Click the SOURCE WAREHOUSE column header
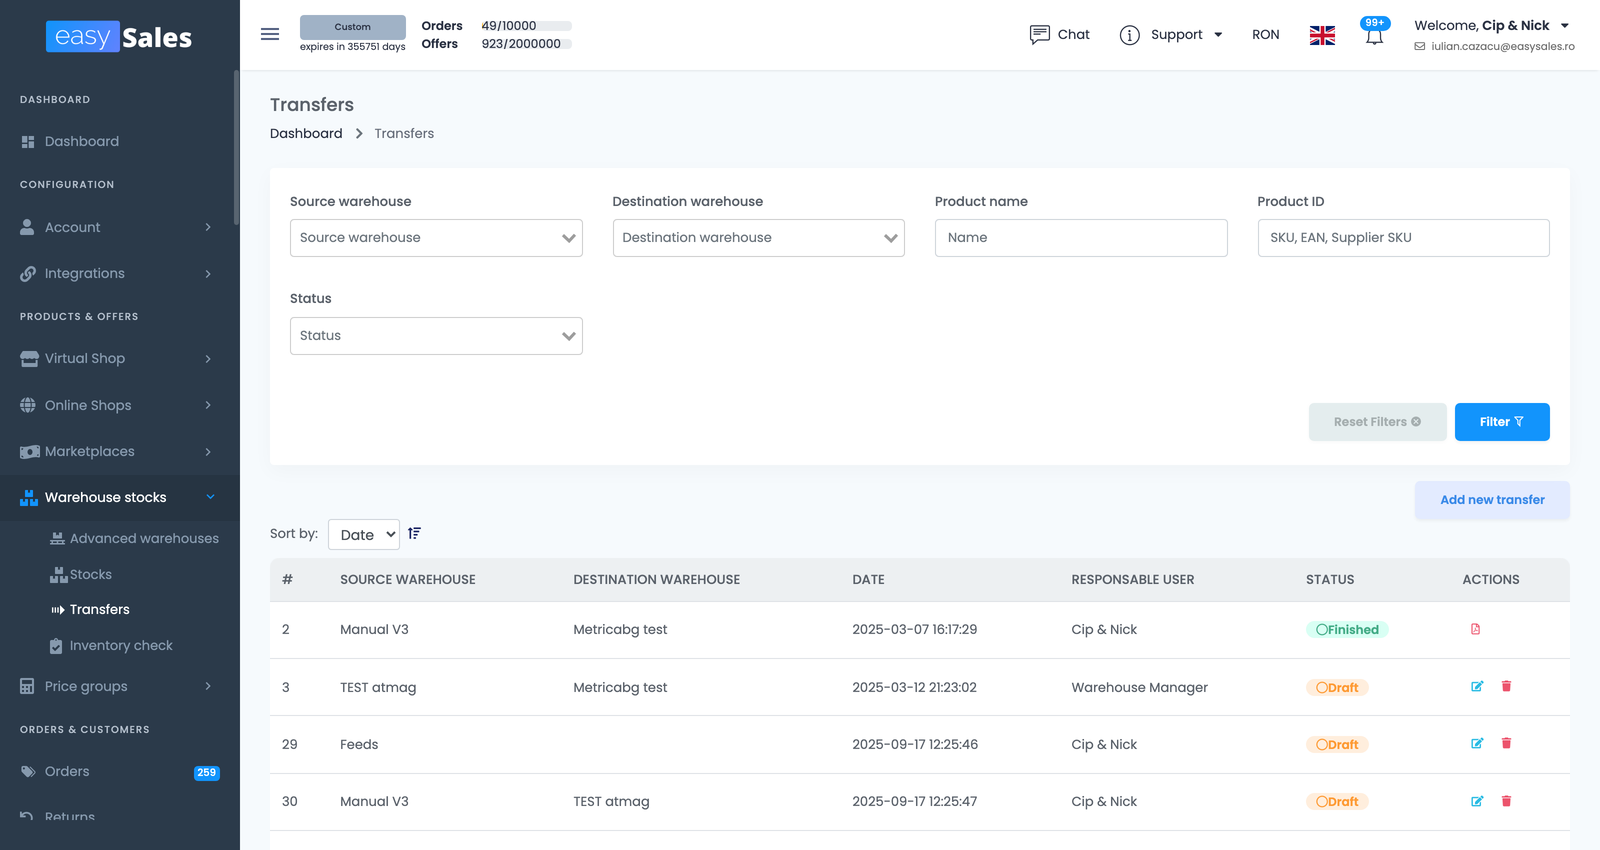This screenshot has width=1600, height=850. (408, 580)
